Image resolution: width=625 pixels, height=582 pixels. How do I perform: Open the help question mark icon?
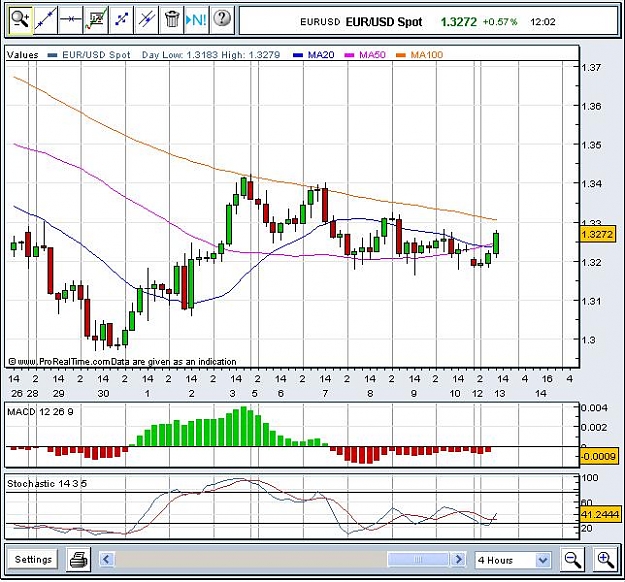pyautogui.click(x=222, y=18)
